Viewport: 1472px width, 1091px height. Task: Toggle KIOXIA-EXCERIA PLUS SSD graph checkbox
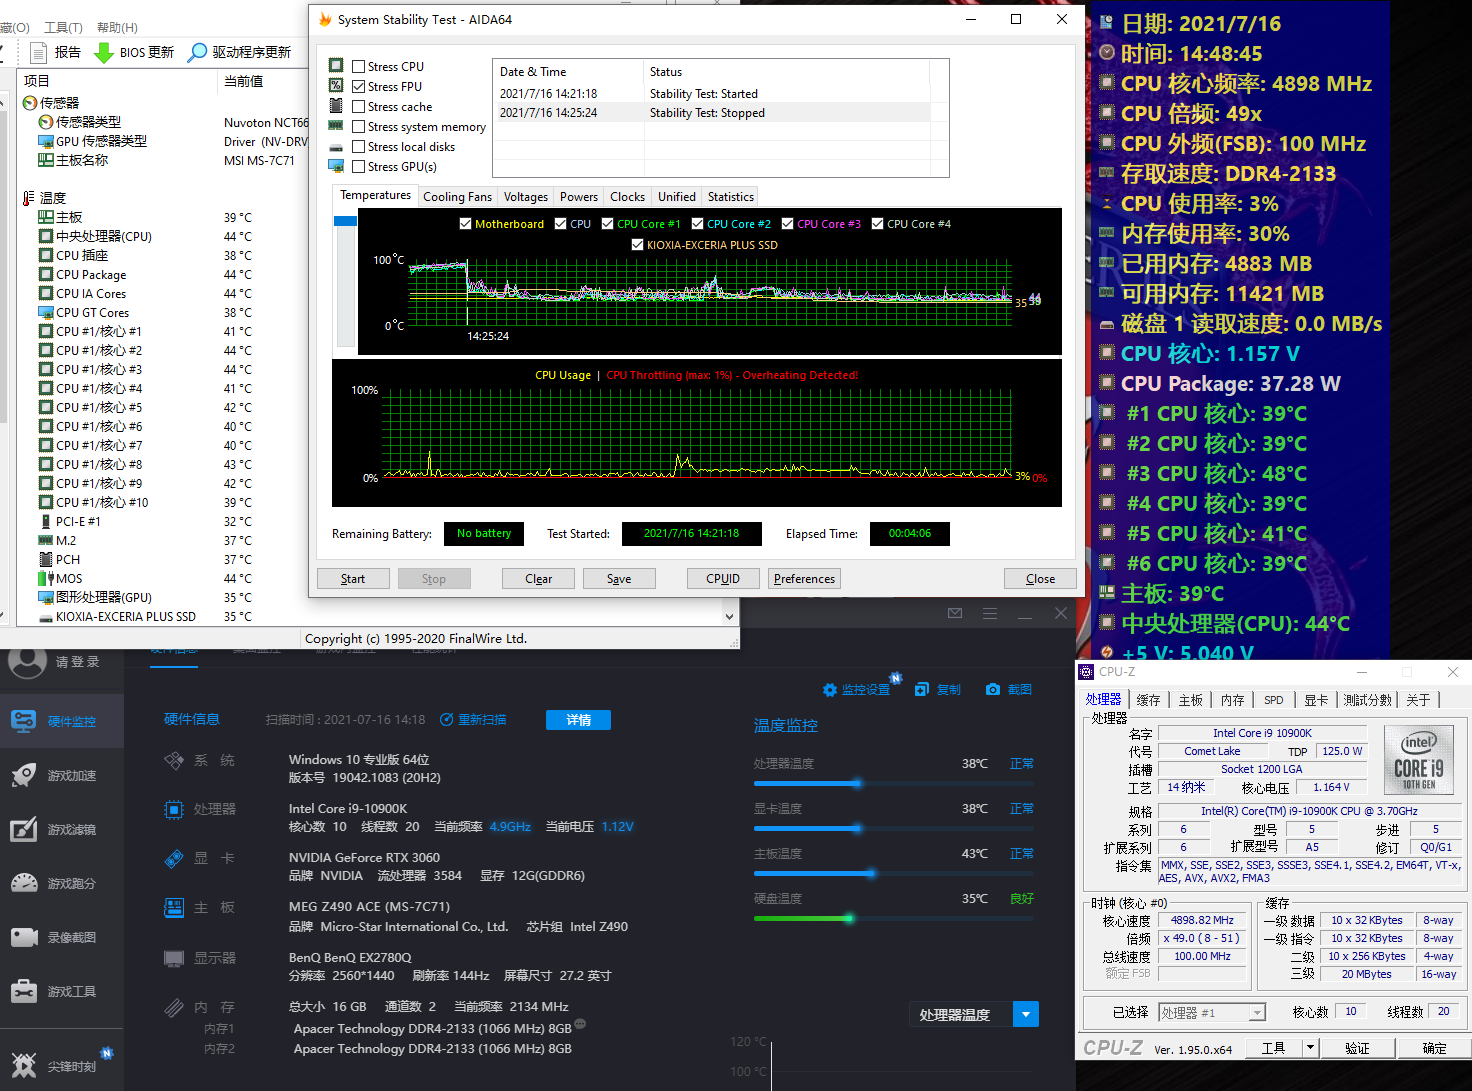click(x=637, y=245)
